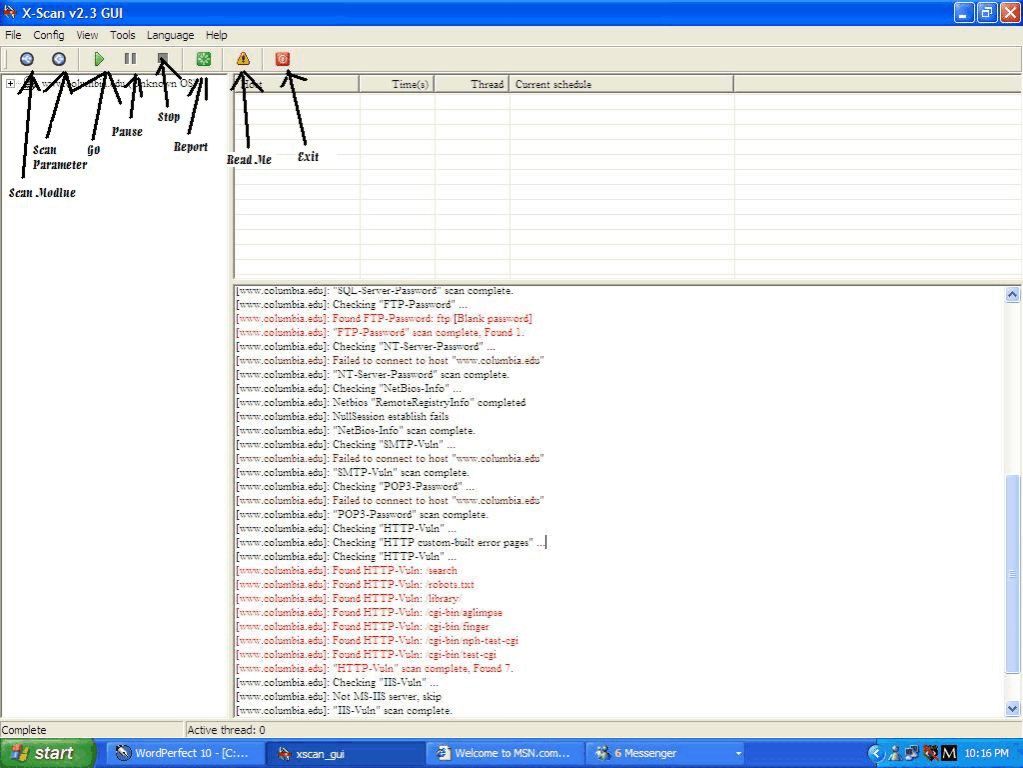Open the yellow Read Me warning icon
The image size is (1023, 768).
(243, 59)
